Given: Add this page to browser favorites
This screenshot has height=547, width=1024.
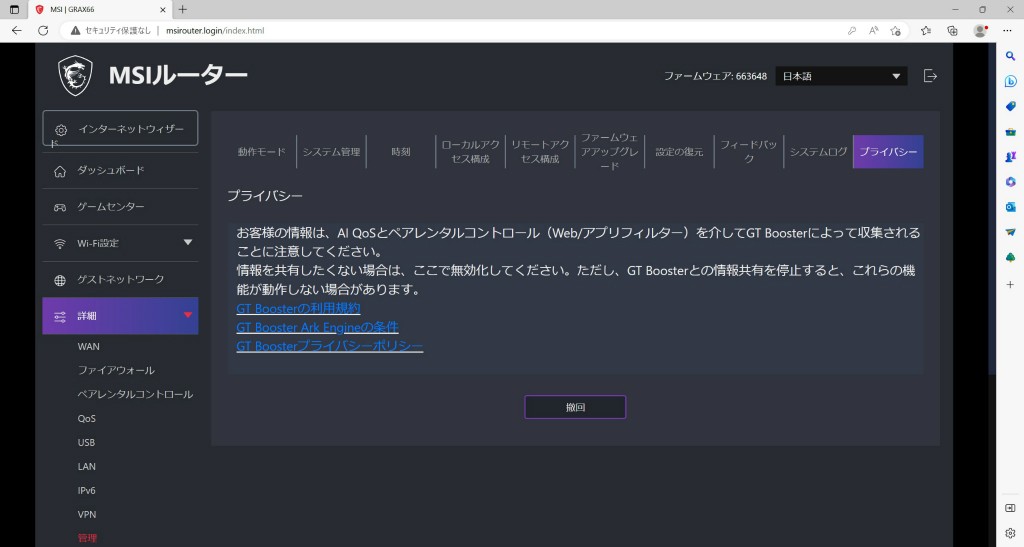Looking at the screenshot, I should point(896,30).
